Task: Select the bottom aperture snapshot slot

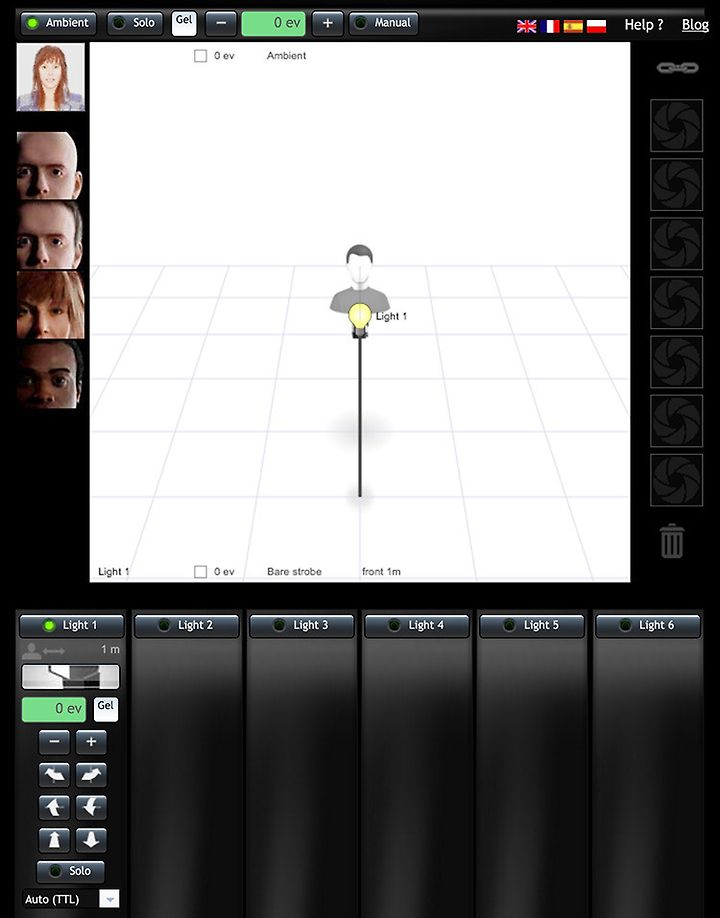Action: pos(677,480)
